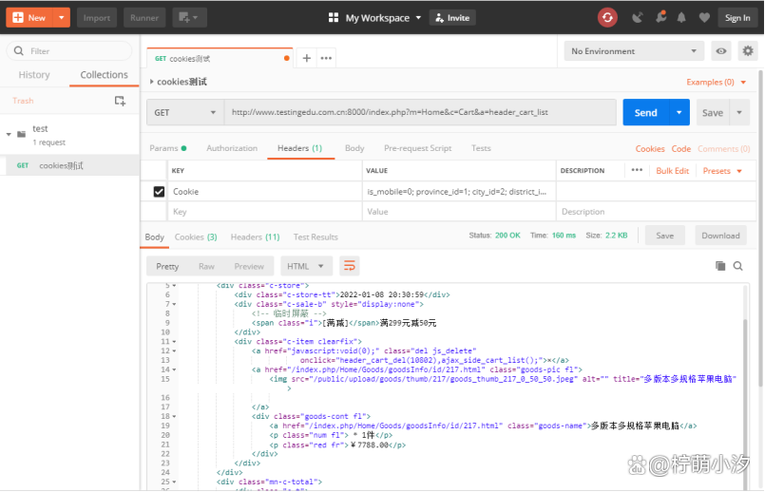
Task: Expand the No Environment dropdown
Action: click(x=634, y=51)
